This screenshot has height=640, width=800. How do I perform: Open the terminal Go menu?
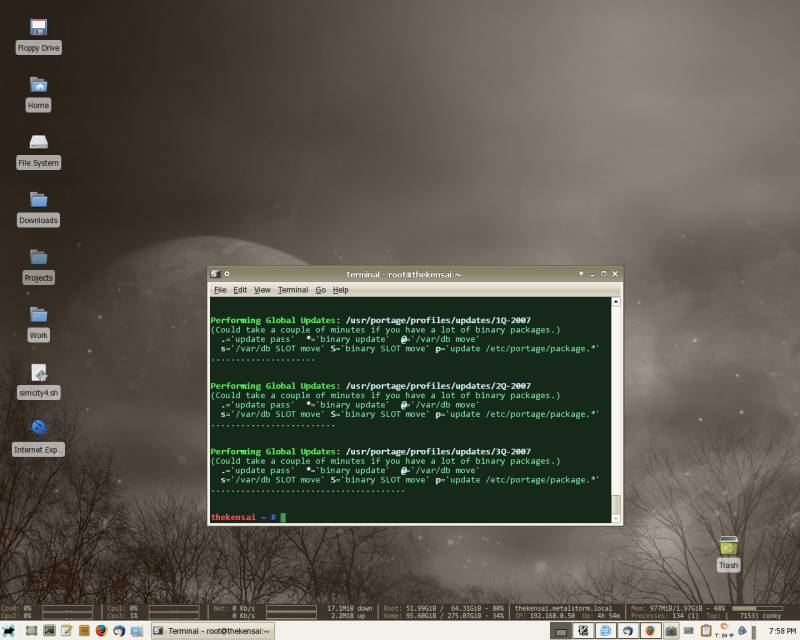point(320,290)
